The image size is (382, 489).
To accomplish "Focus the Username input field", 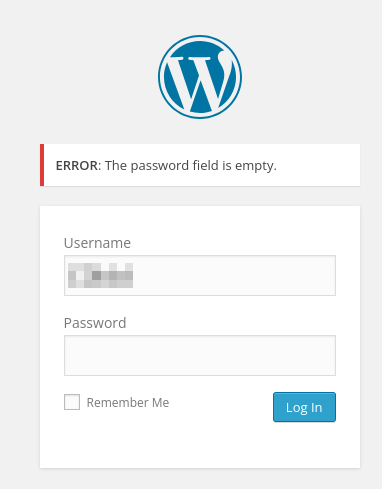I will (x=200, y=275).
